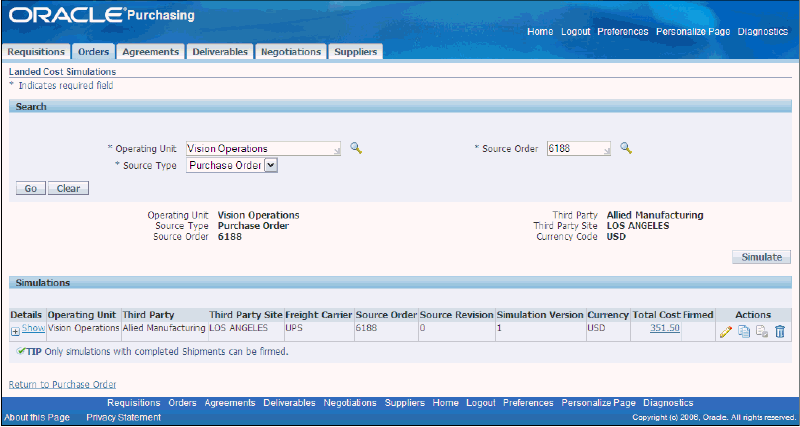
Task: Click the Go button
Action: click(31, 188)
